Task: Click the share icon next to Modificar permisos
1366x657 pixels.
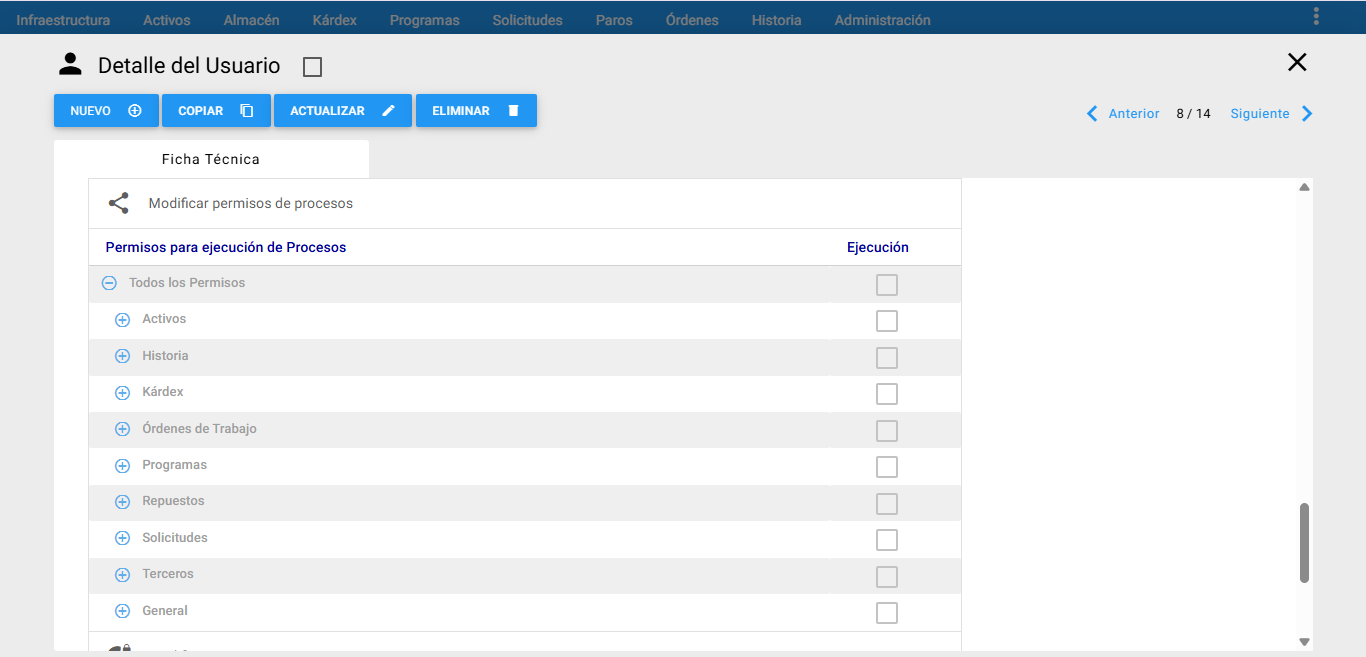Action: (x=118, y=203)
